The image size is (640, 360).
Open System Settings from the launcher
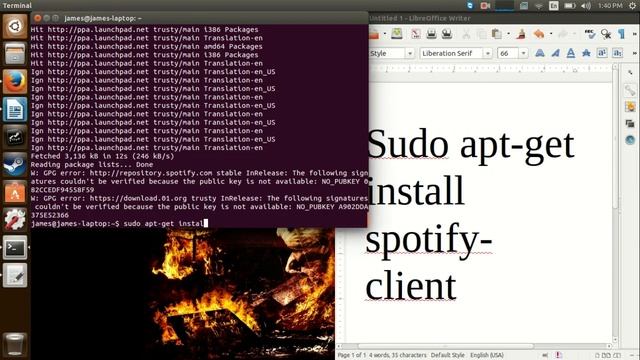tap(15, 220)
